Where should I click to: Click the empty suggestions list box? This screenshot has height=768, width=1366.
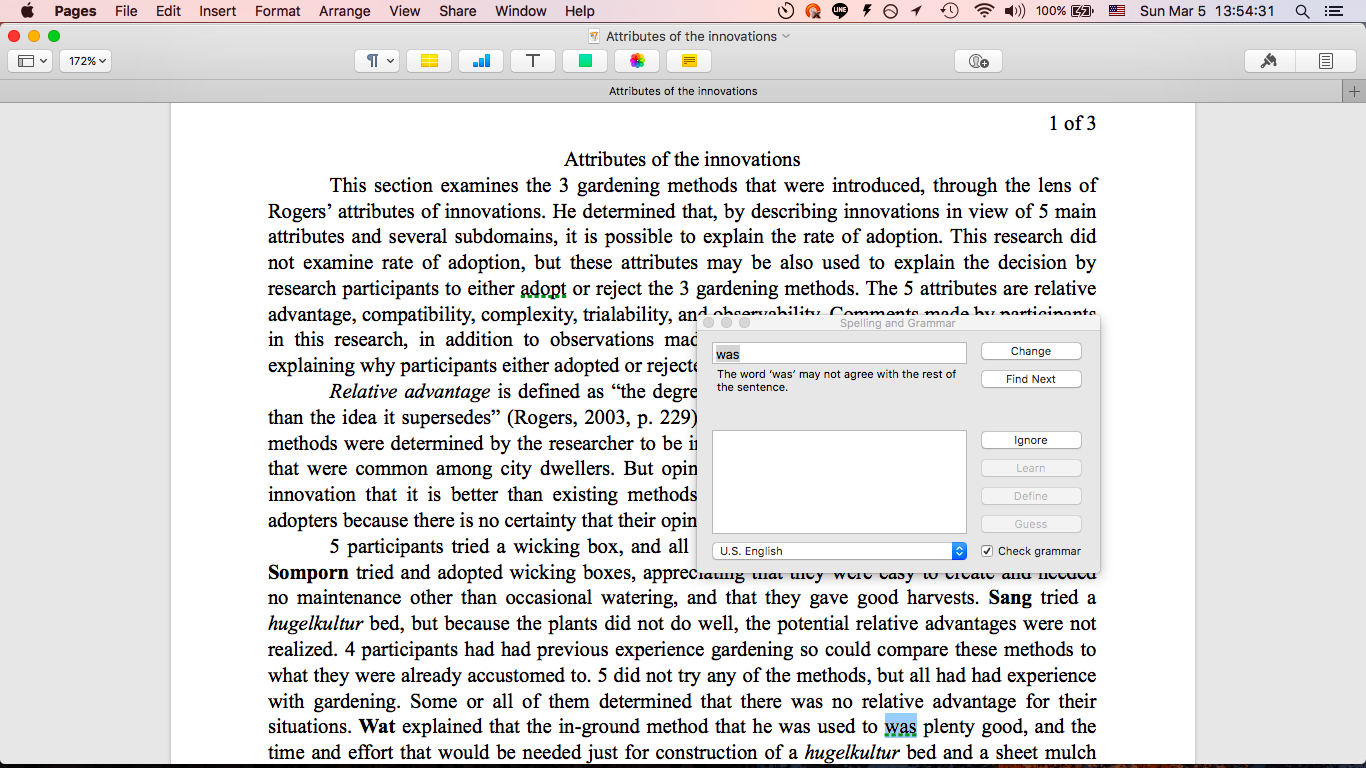(x=839, y=482)
